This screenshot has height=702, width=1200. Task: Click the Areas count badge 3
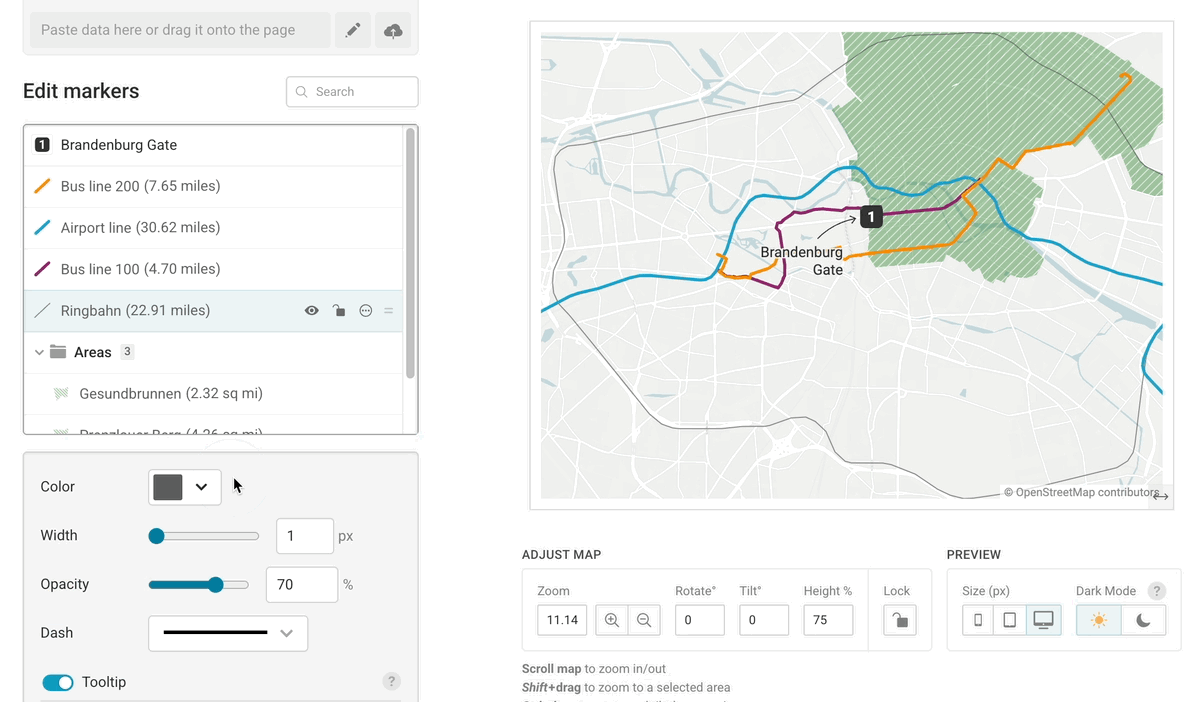pos(127,352)
